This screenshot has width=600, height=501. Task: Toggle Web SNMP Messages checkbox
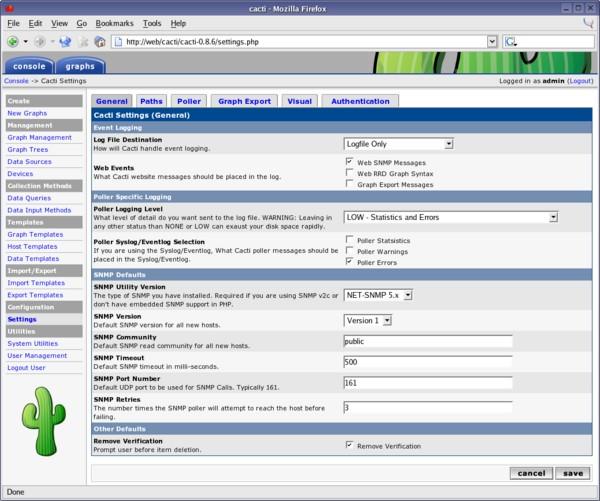click(349, 161)
